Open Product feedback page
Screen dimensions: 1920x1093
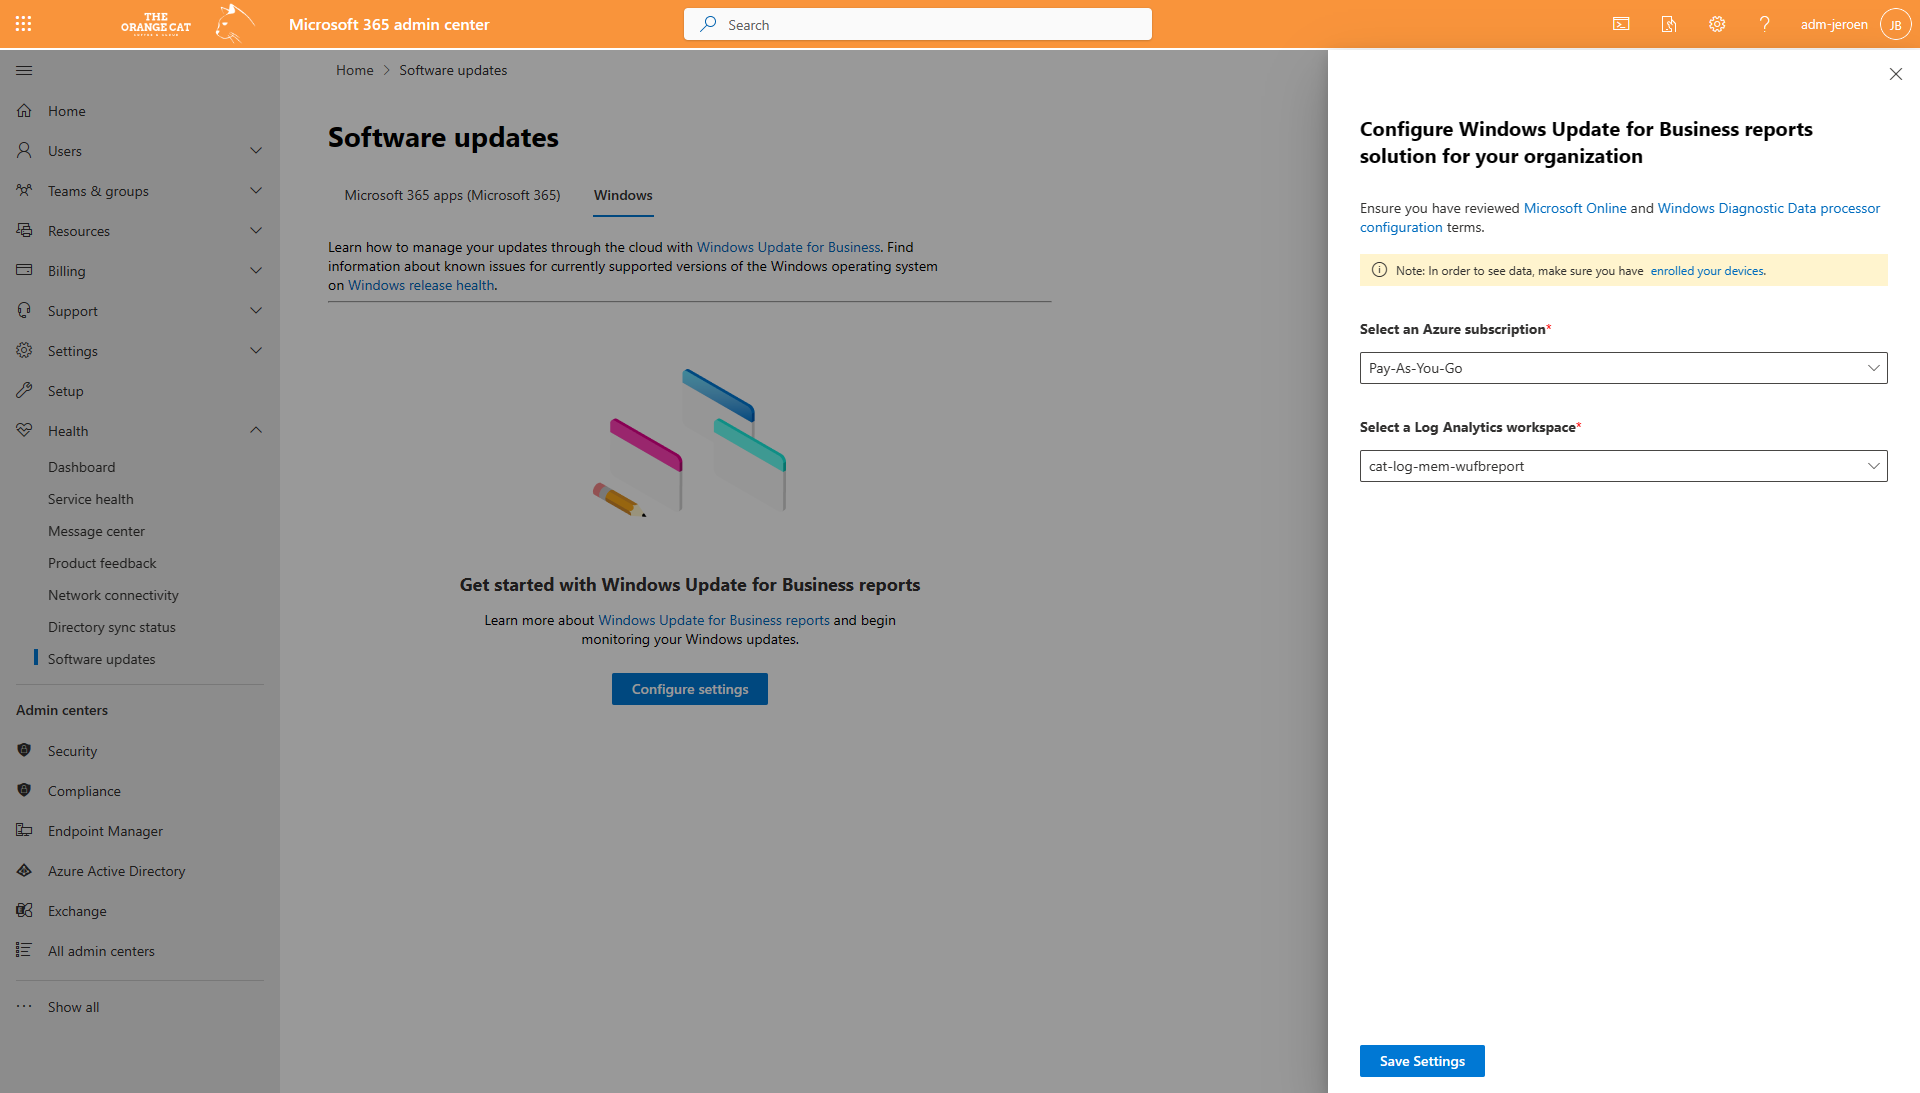pyautogui.click(x=102, y=563)
